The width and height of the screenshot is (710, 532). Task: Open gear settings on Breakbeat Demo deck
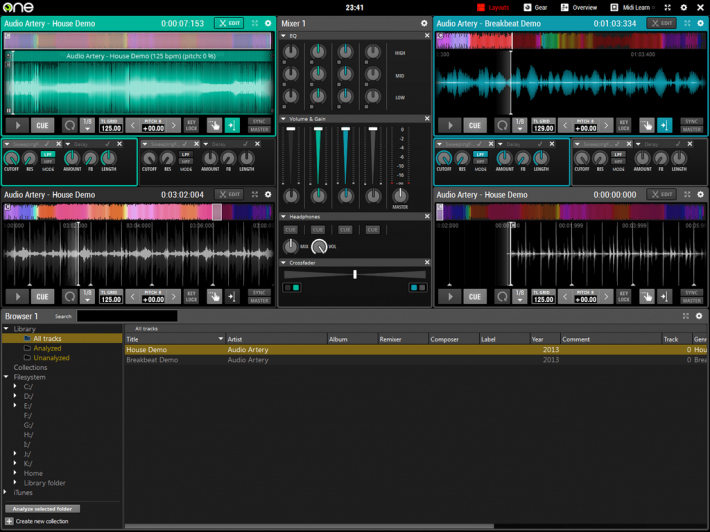tap(700, 23)
